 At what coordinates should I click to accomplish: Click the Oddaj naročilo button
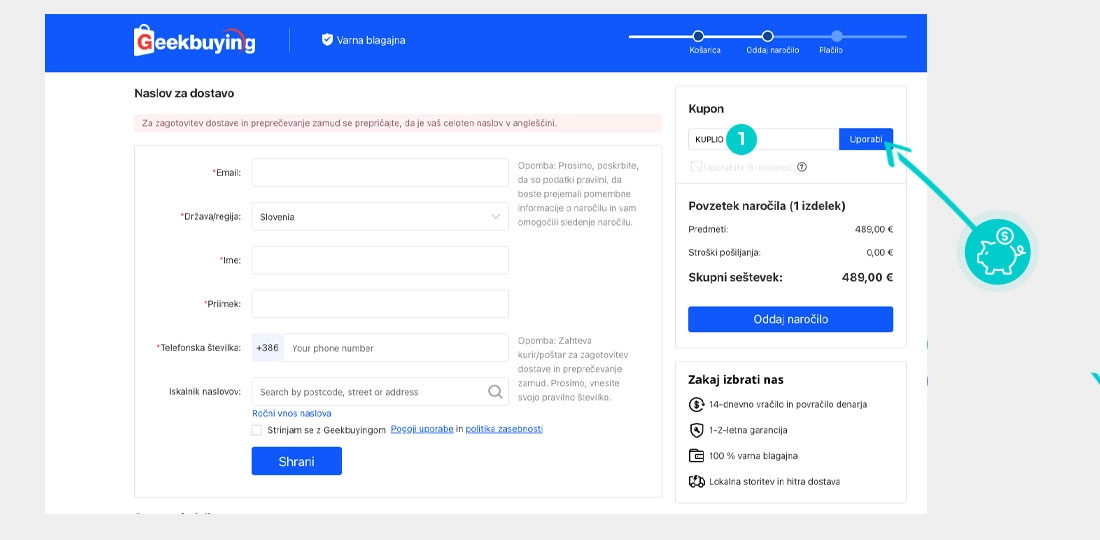790,319
